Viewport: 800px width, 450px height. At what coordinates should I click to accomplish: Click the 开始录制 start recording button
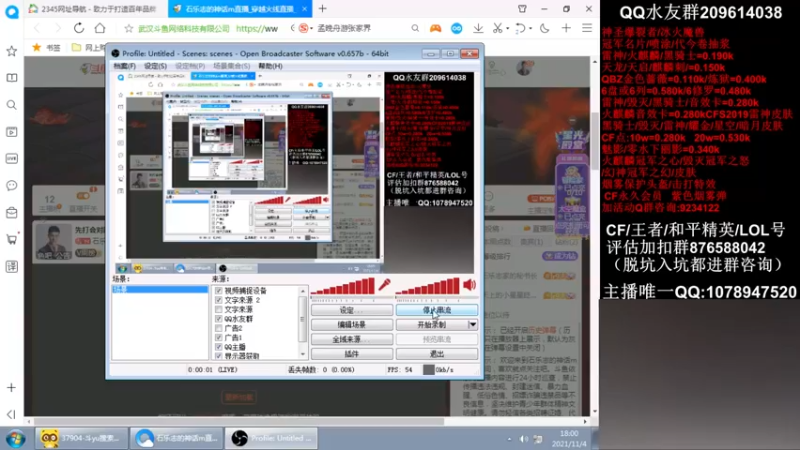coord(432,324)
